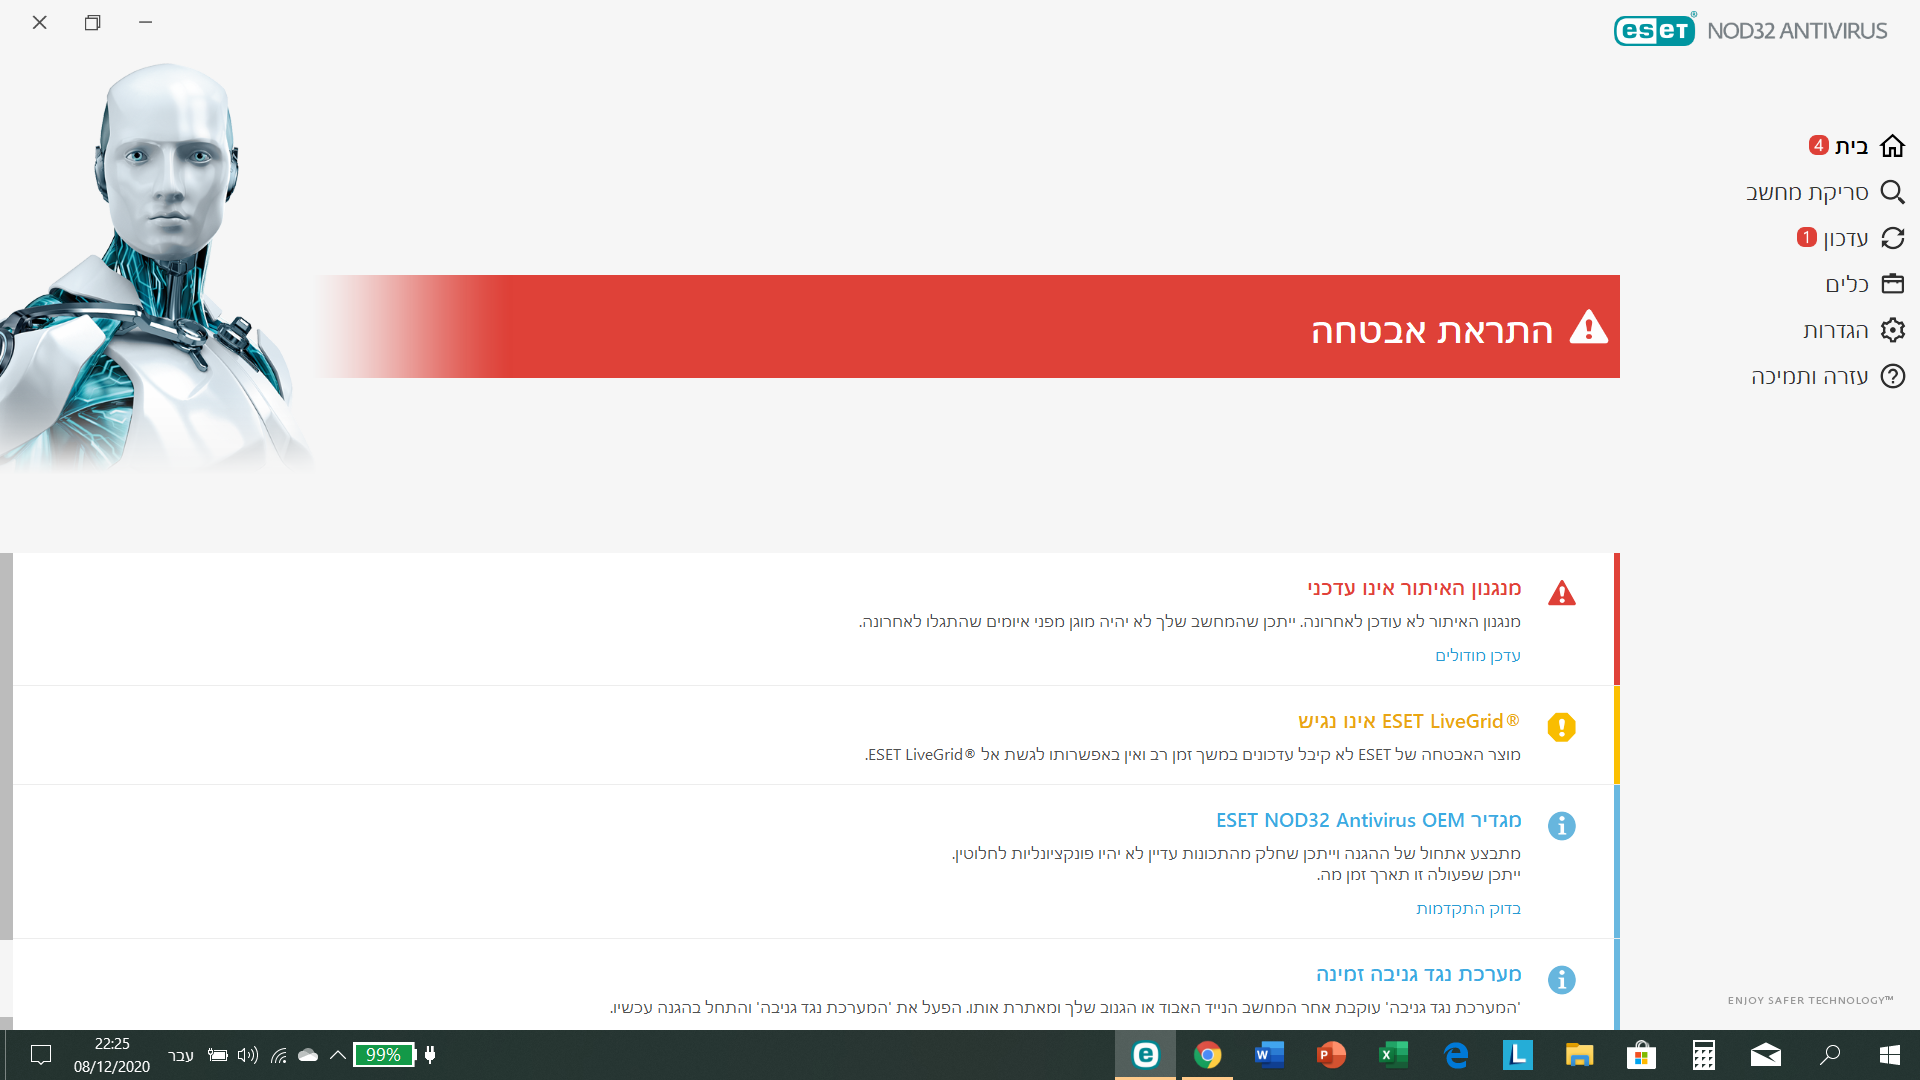Open Google Chrome from the taskbar
Screen dimensions: 1920x1080
coord(1207,1055)
